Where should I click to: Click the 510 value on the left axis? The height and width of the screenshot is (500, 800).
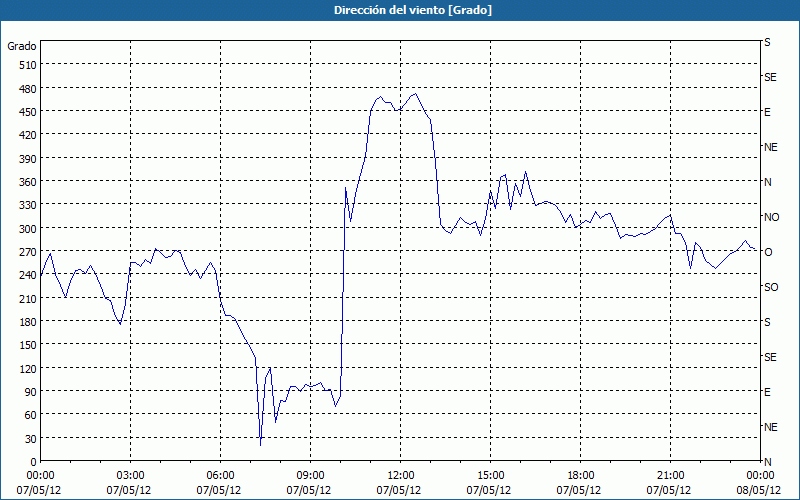click(x=29, y=65)
